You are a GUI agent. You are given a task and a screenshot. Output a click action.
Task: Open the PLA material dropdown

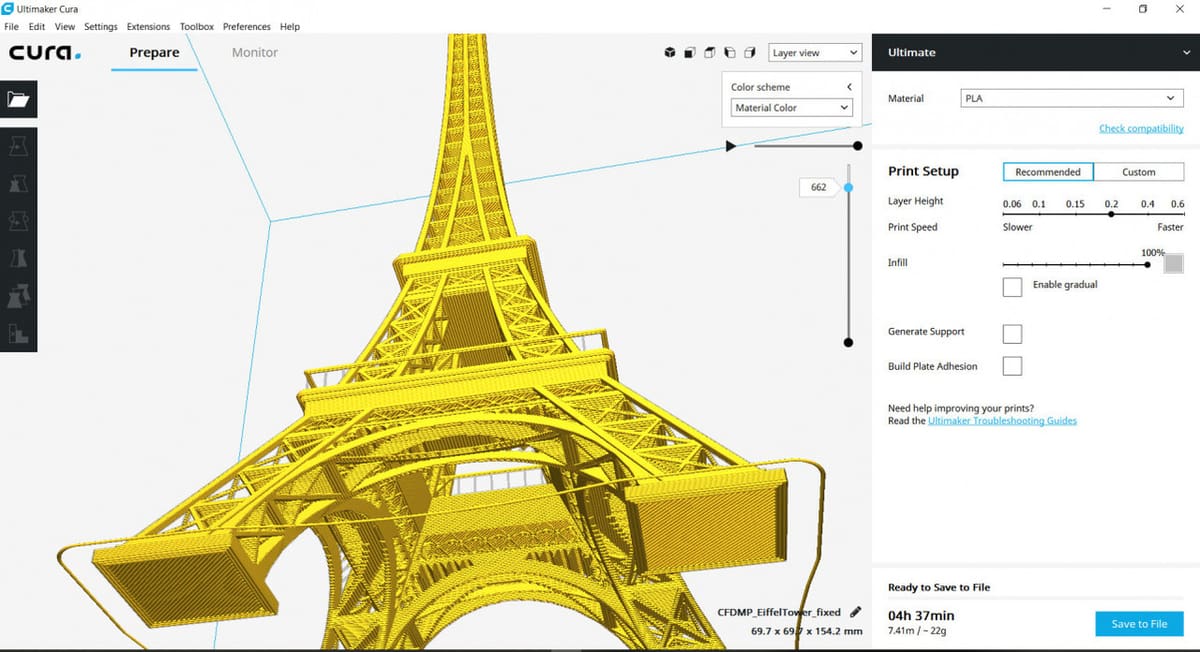click(x=1072, y=98)
